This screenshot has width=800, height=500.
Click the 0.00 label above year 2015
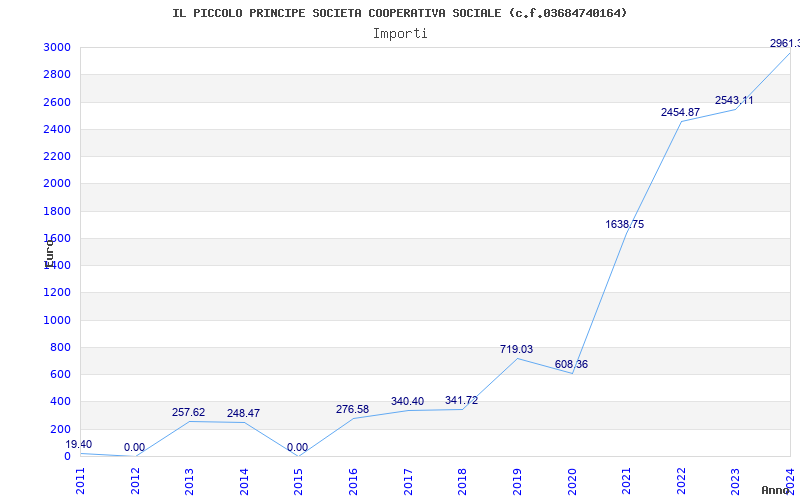click(x=297, y=447)
